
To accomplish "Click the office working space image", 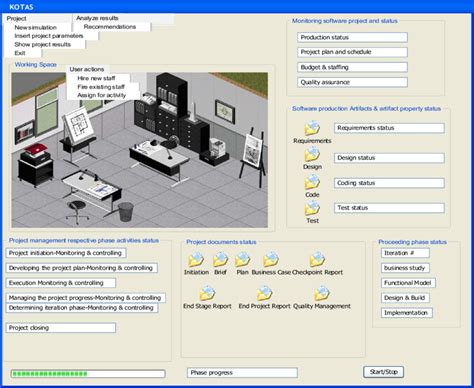I will point(140,150).
